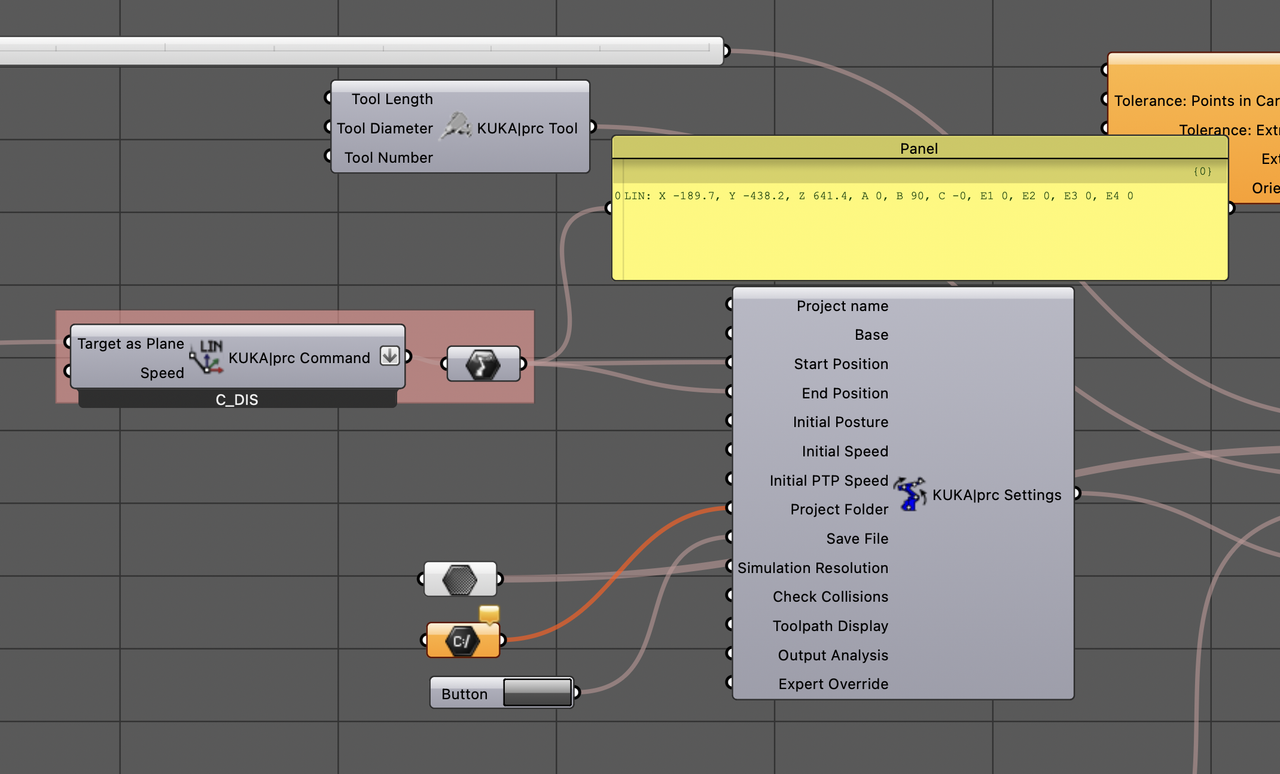The height and width of the screenshot is (774, 1280).
Task: Click the blue KUKA robot Settings icon
Action: click(x=910, y=494)
